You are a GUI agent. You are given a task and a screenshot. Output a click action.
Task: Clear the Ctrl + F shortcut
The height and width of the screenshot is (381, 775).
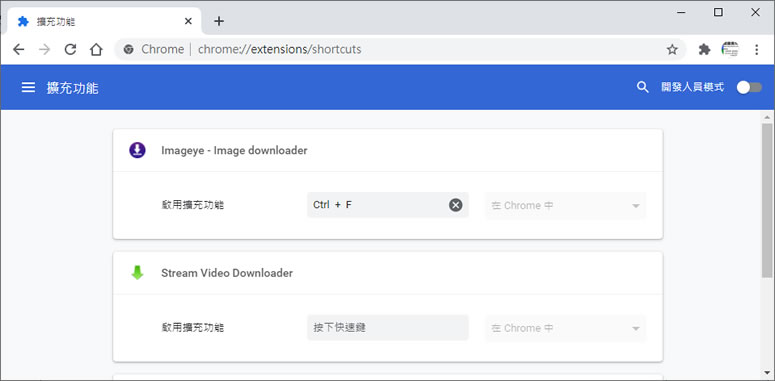pos(456,205)
